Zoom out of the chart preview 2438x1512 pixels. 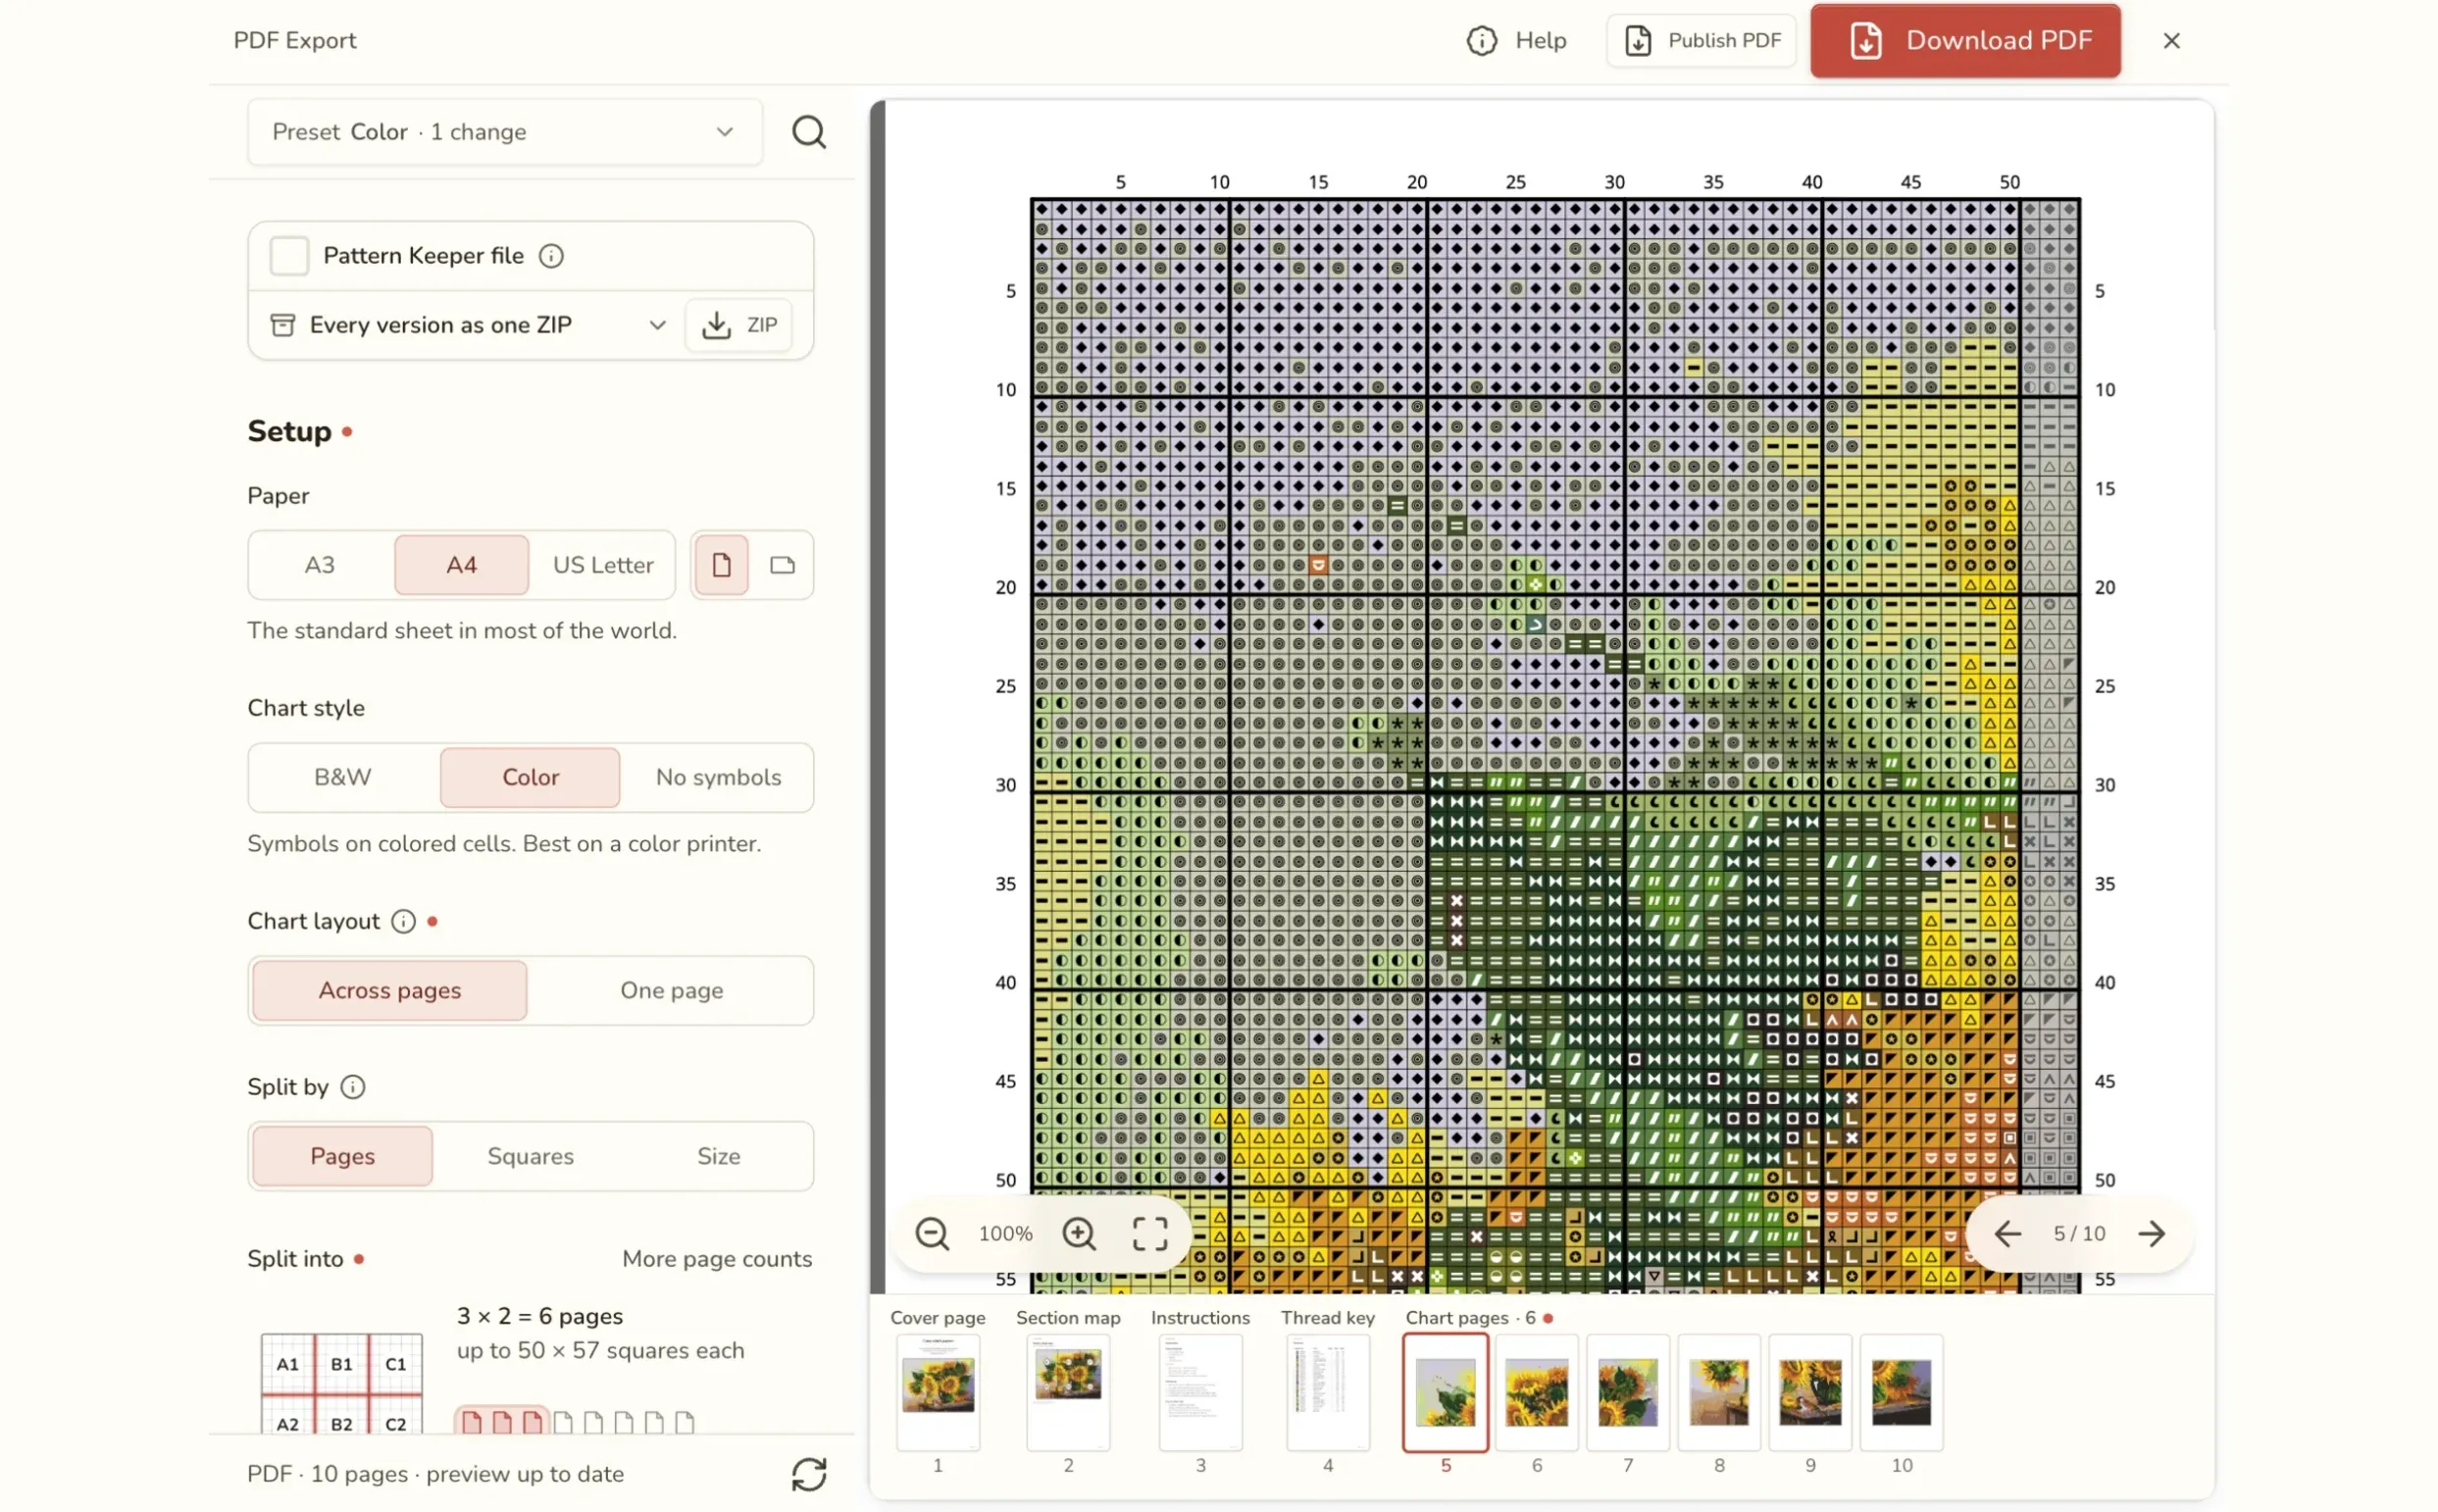pos(932,1233)
